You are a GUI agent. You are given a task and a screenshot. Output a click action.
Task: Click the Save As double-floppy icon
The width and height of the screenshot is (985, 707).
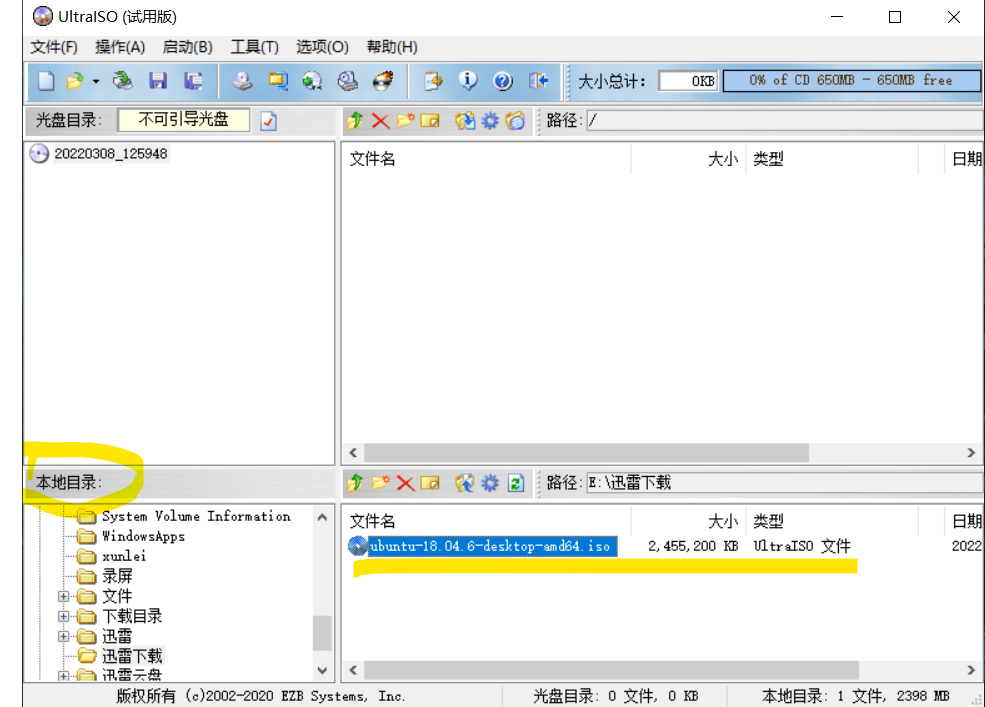(x=193, y=81)
